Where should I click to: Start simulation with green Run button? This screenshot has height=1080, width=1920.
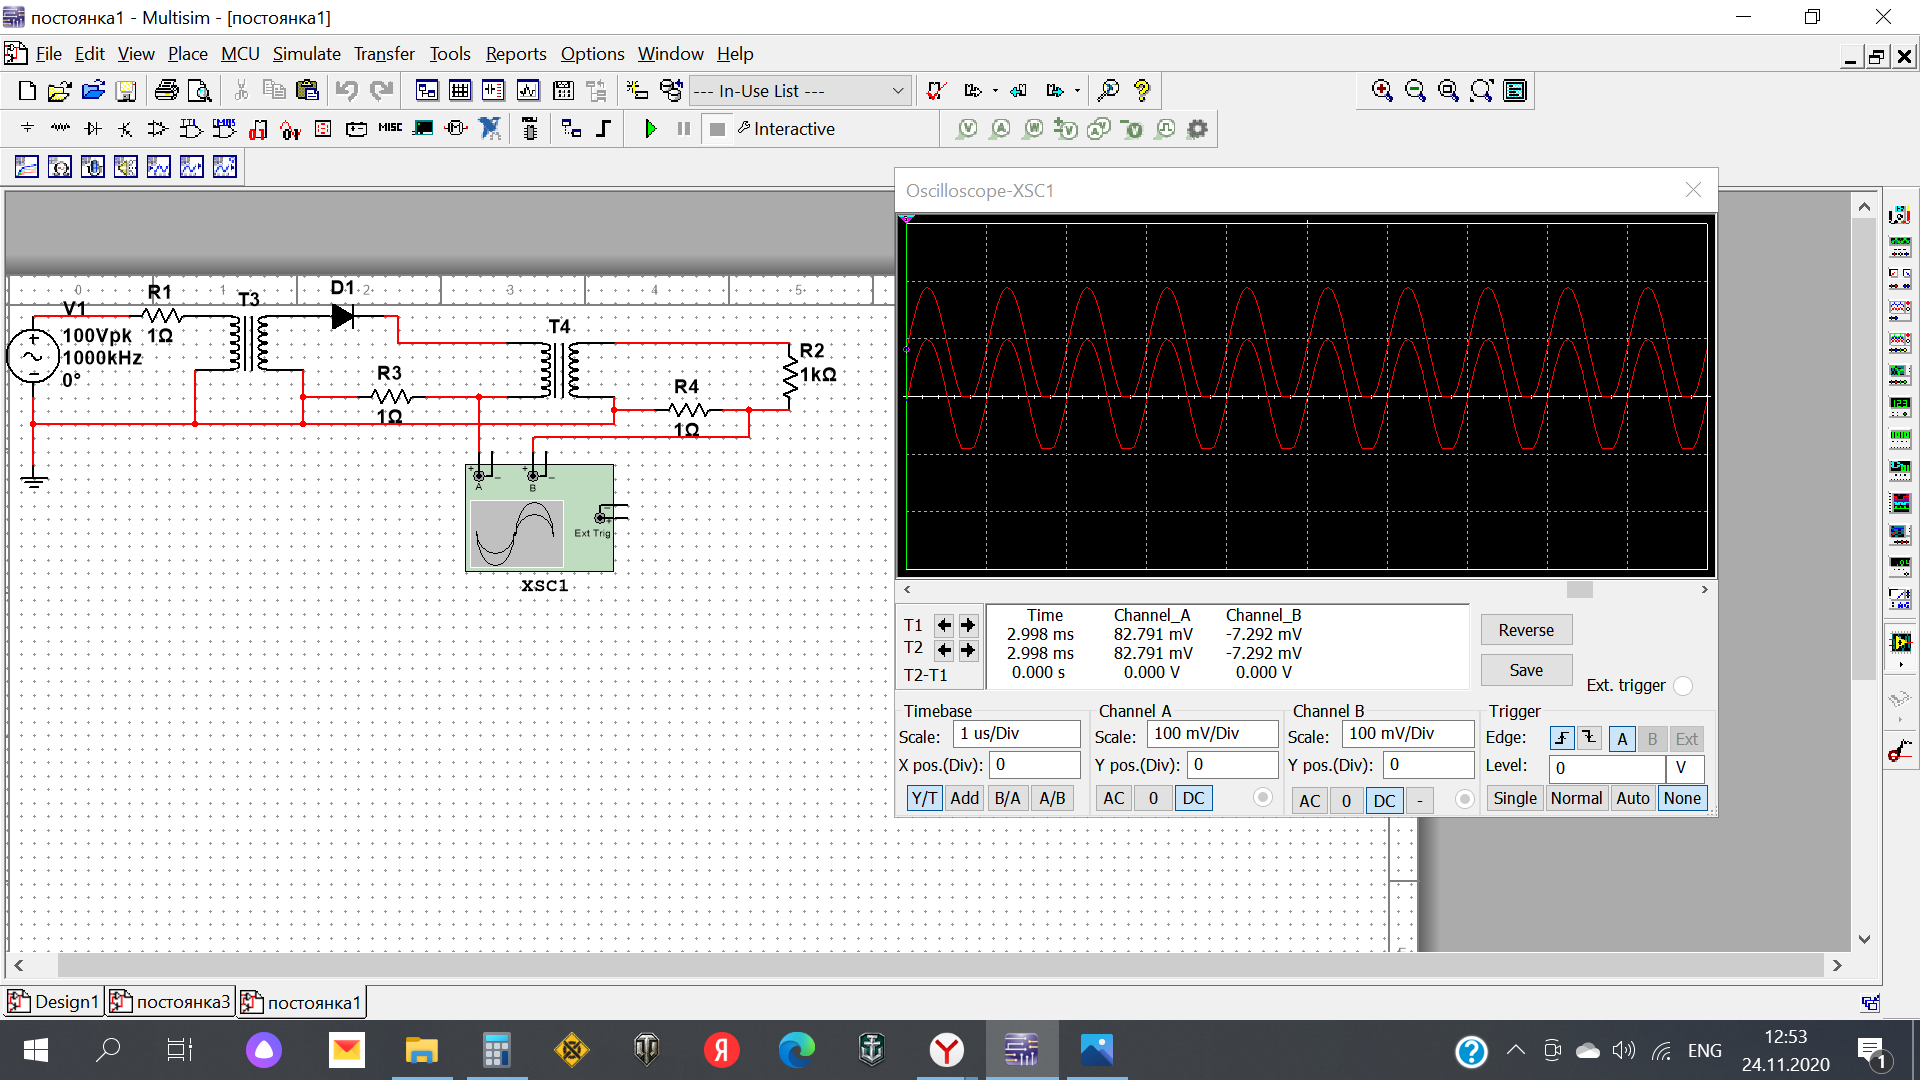click(651, 129)
